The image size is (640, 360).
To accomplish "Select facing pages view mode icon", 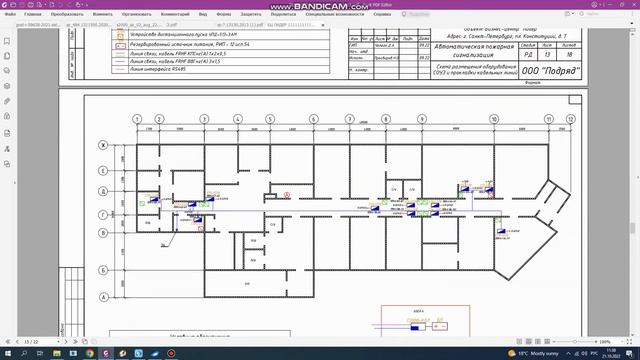I will (x=538, y=342).
